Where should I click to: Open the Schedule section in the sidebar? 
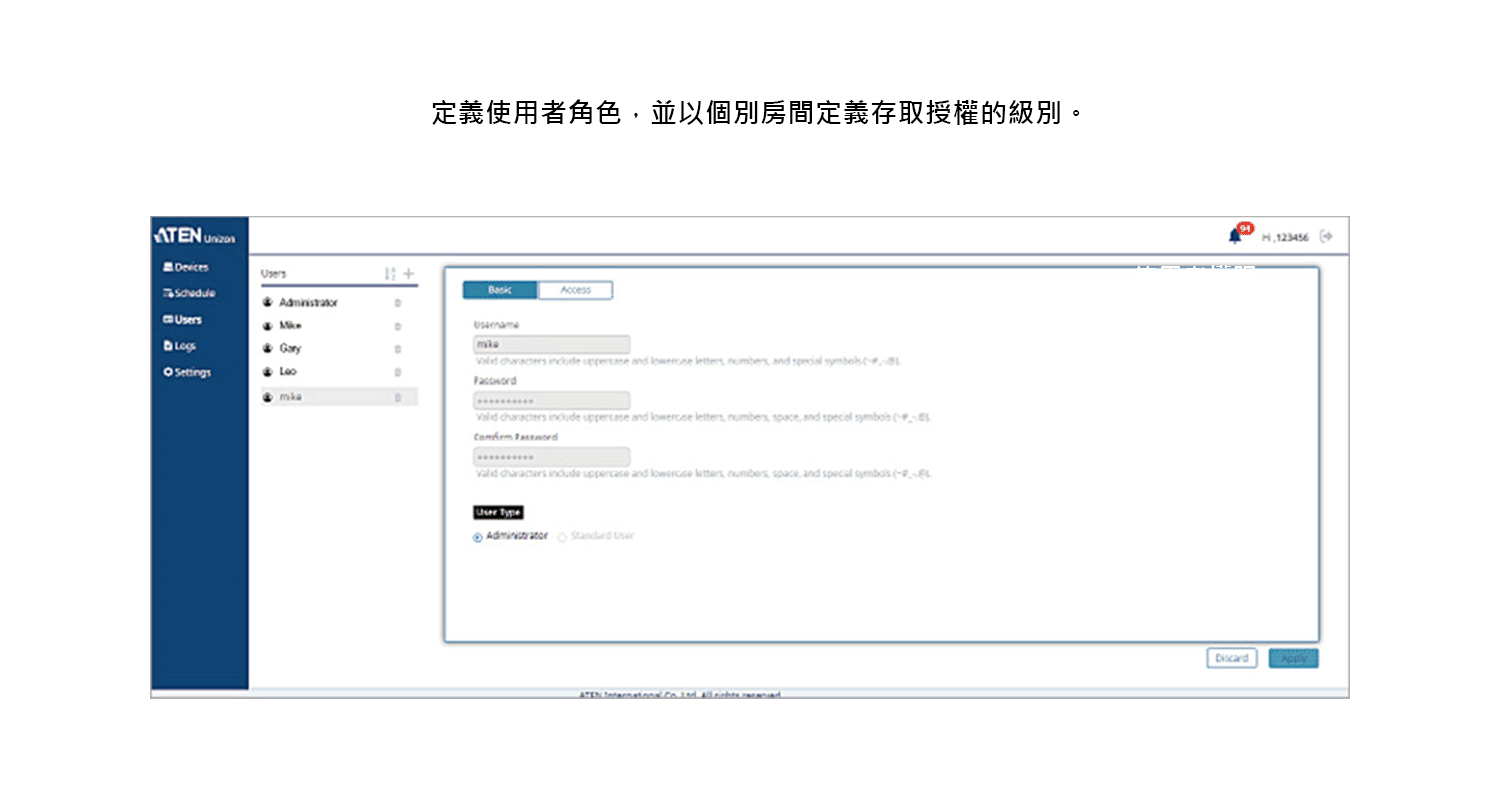[190, 293]
